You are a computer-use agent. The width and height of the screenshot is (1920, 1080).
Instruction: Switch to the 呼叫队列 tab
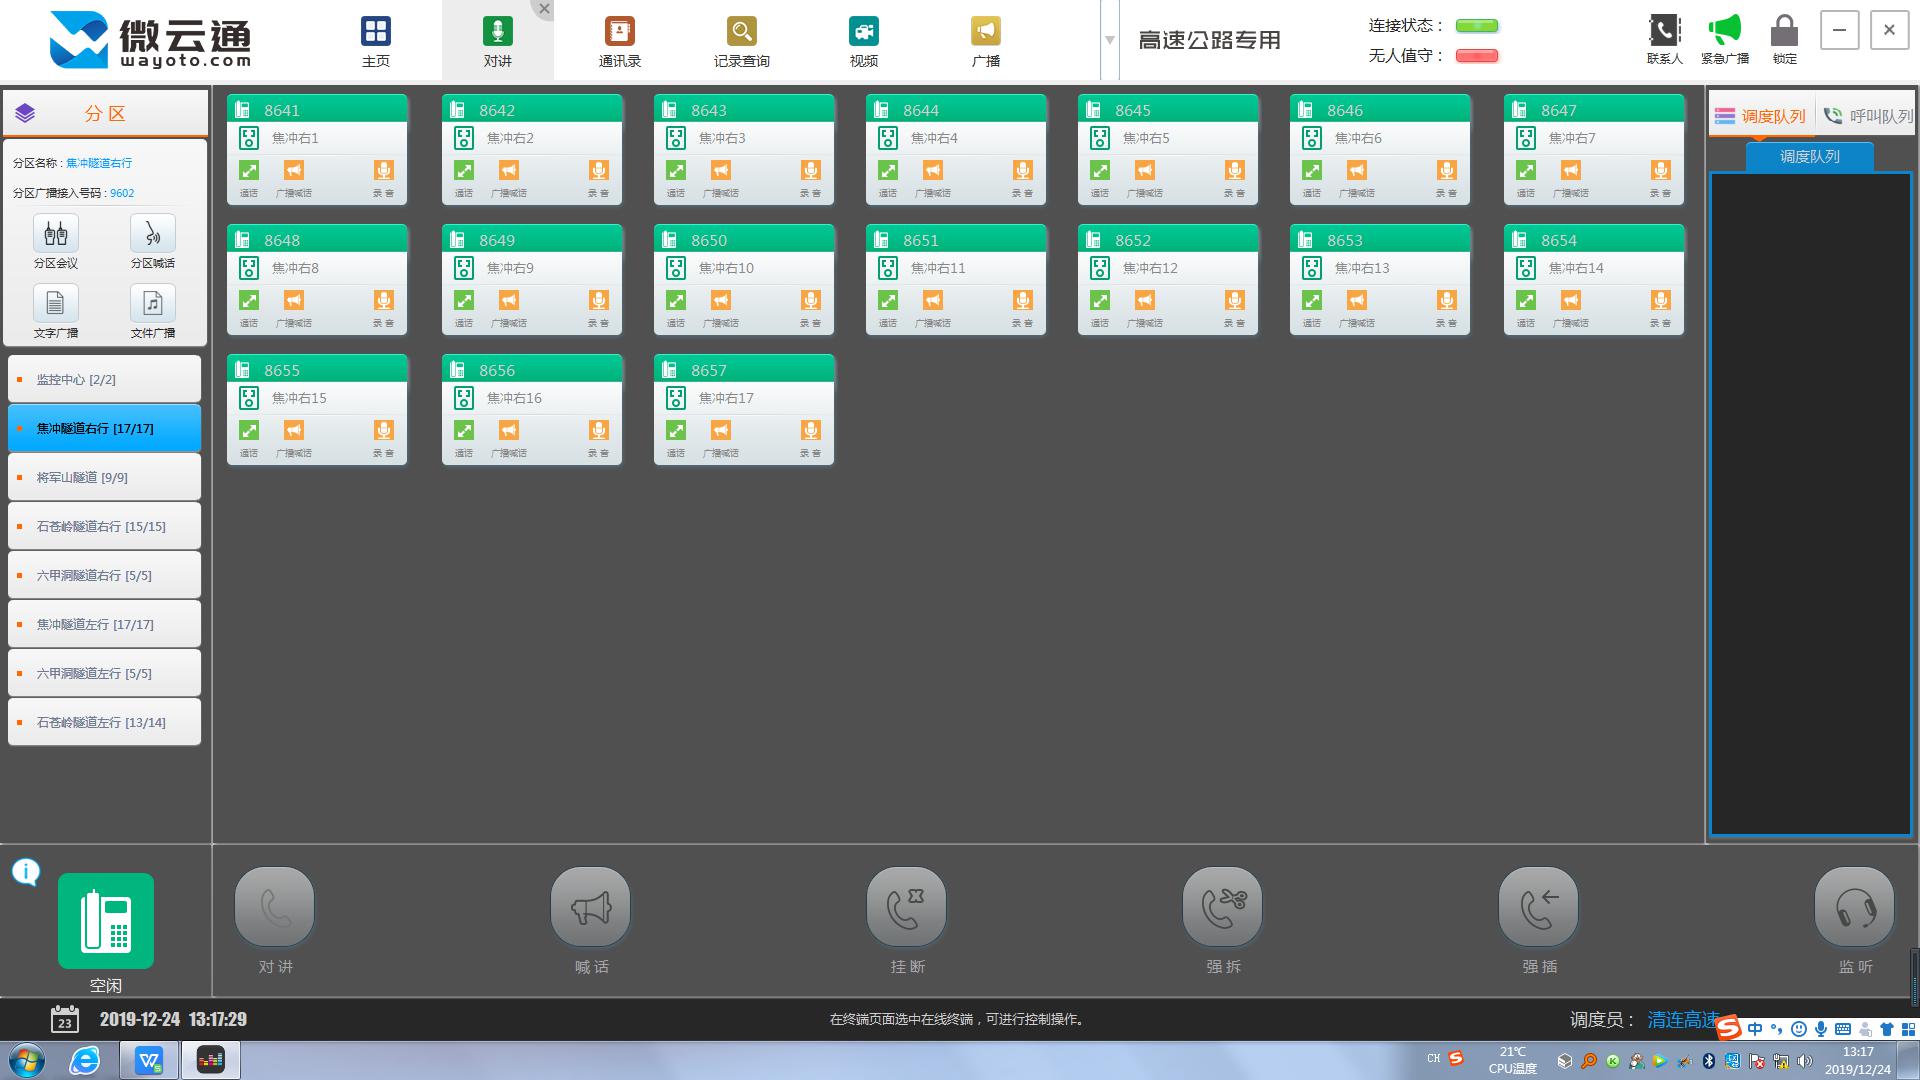(1868, 116)
